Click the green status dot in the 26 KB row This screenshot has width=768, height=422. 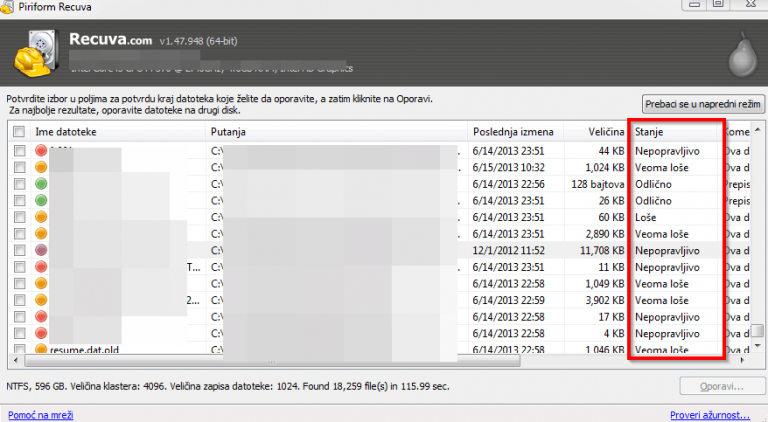[x=41, y=201]
